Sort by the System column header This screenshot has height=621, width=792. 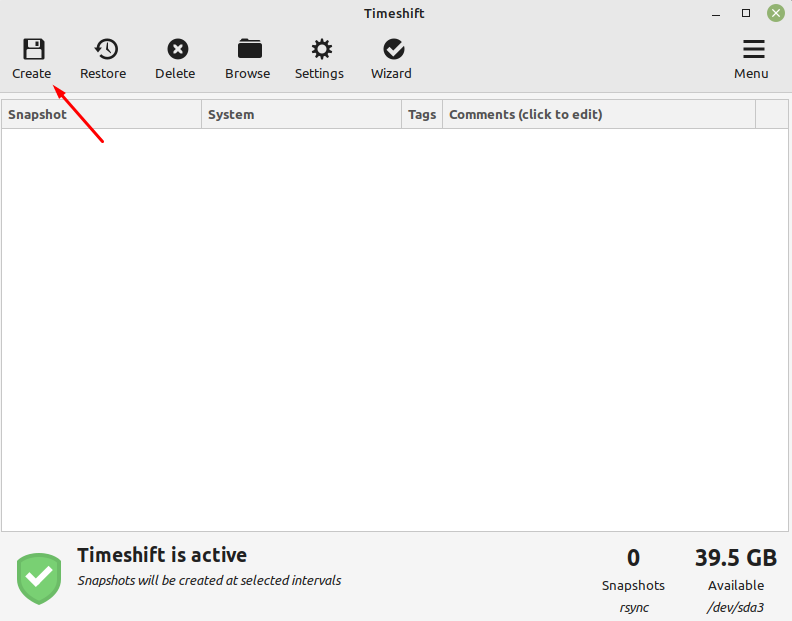click(x=302, y=114)
